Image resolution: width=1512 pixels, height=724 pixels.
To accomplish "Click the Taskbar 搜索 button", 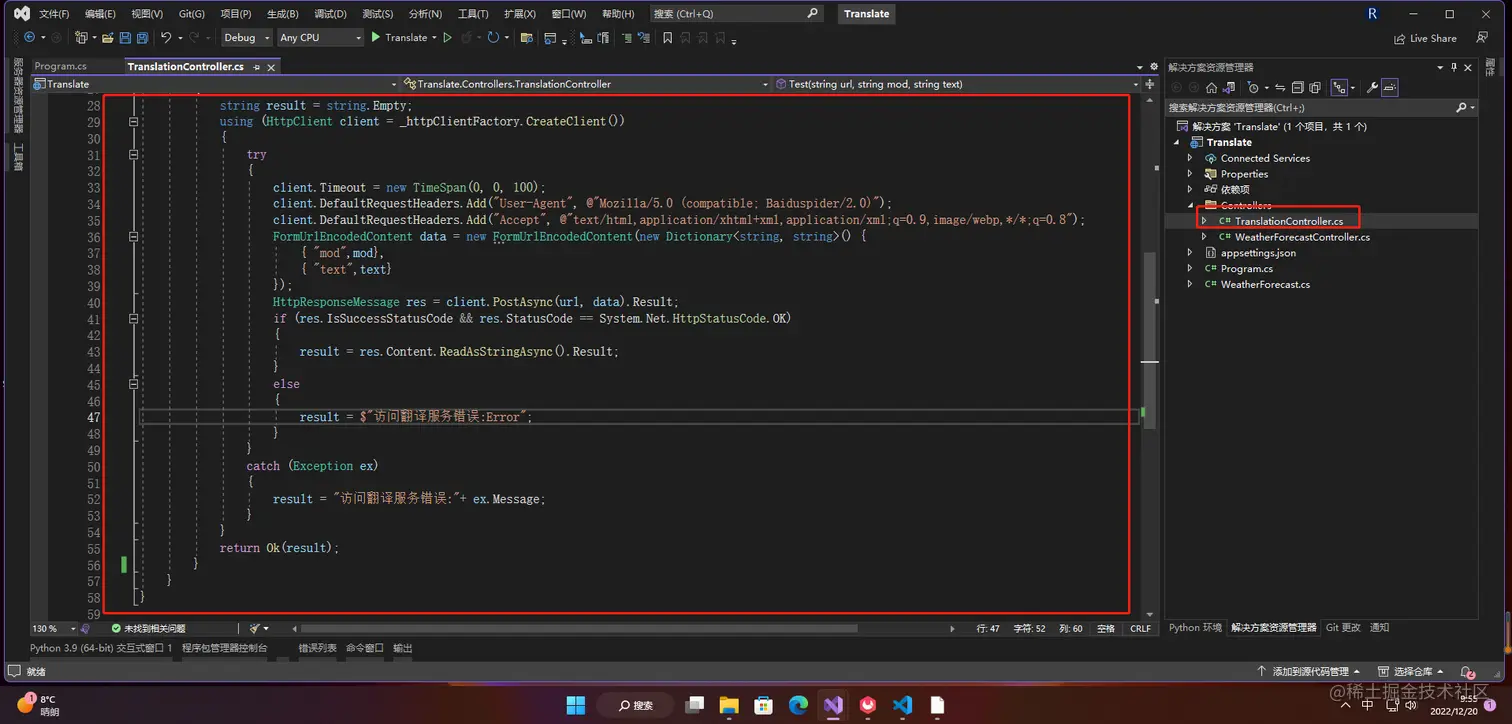I will click(636, 705).
